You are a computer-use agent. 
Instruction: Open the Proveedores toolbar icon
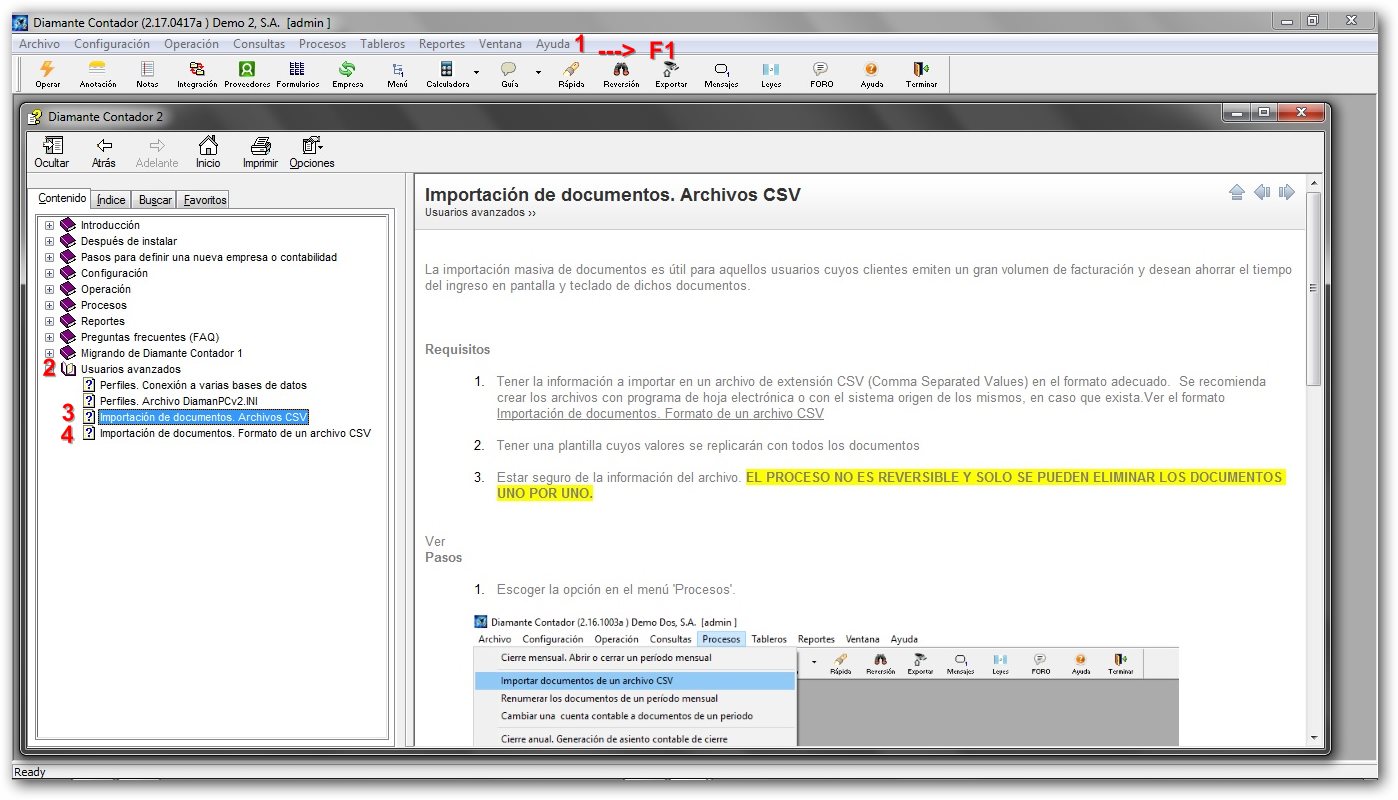pyautogui.click(x=247, y=69)
